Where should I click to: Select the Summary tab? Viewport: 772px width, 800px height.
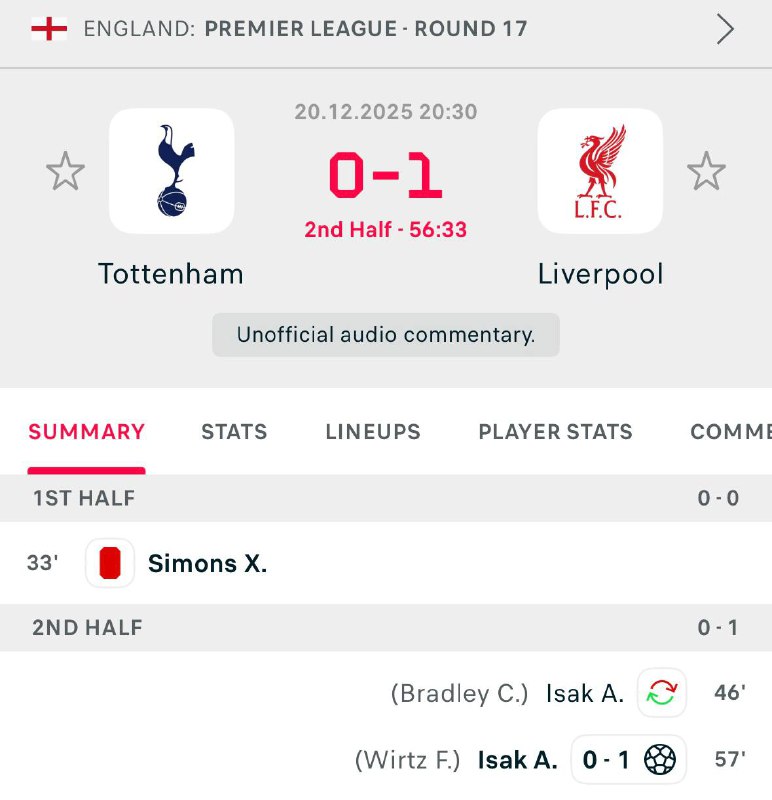87,432
